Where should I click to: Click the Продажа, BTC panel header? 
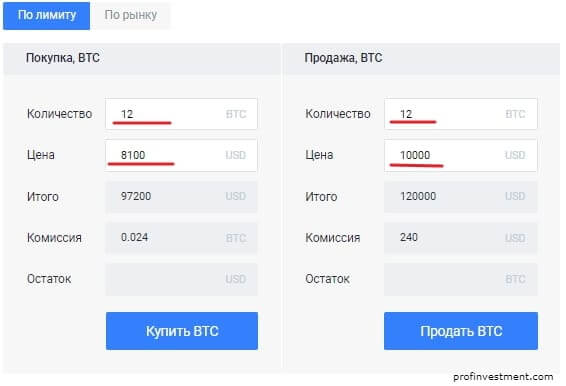tap(421, 59)
